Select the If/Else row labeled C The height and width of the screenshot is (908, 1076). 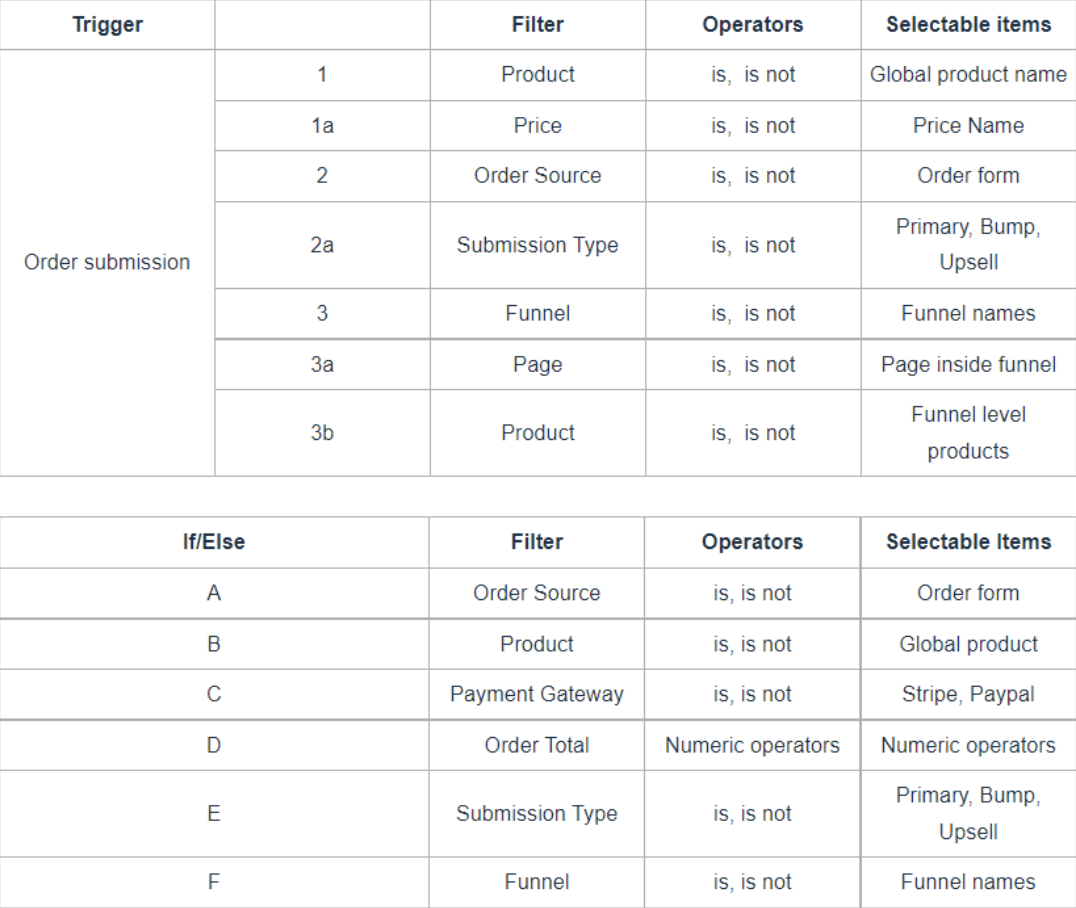click(x=214, y=695)
